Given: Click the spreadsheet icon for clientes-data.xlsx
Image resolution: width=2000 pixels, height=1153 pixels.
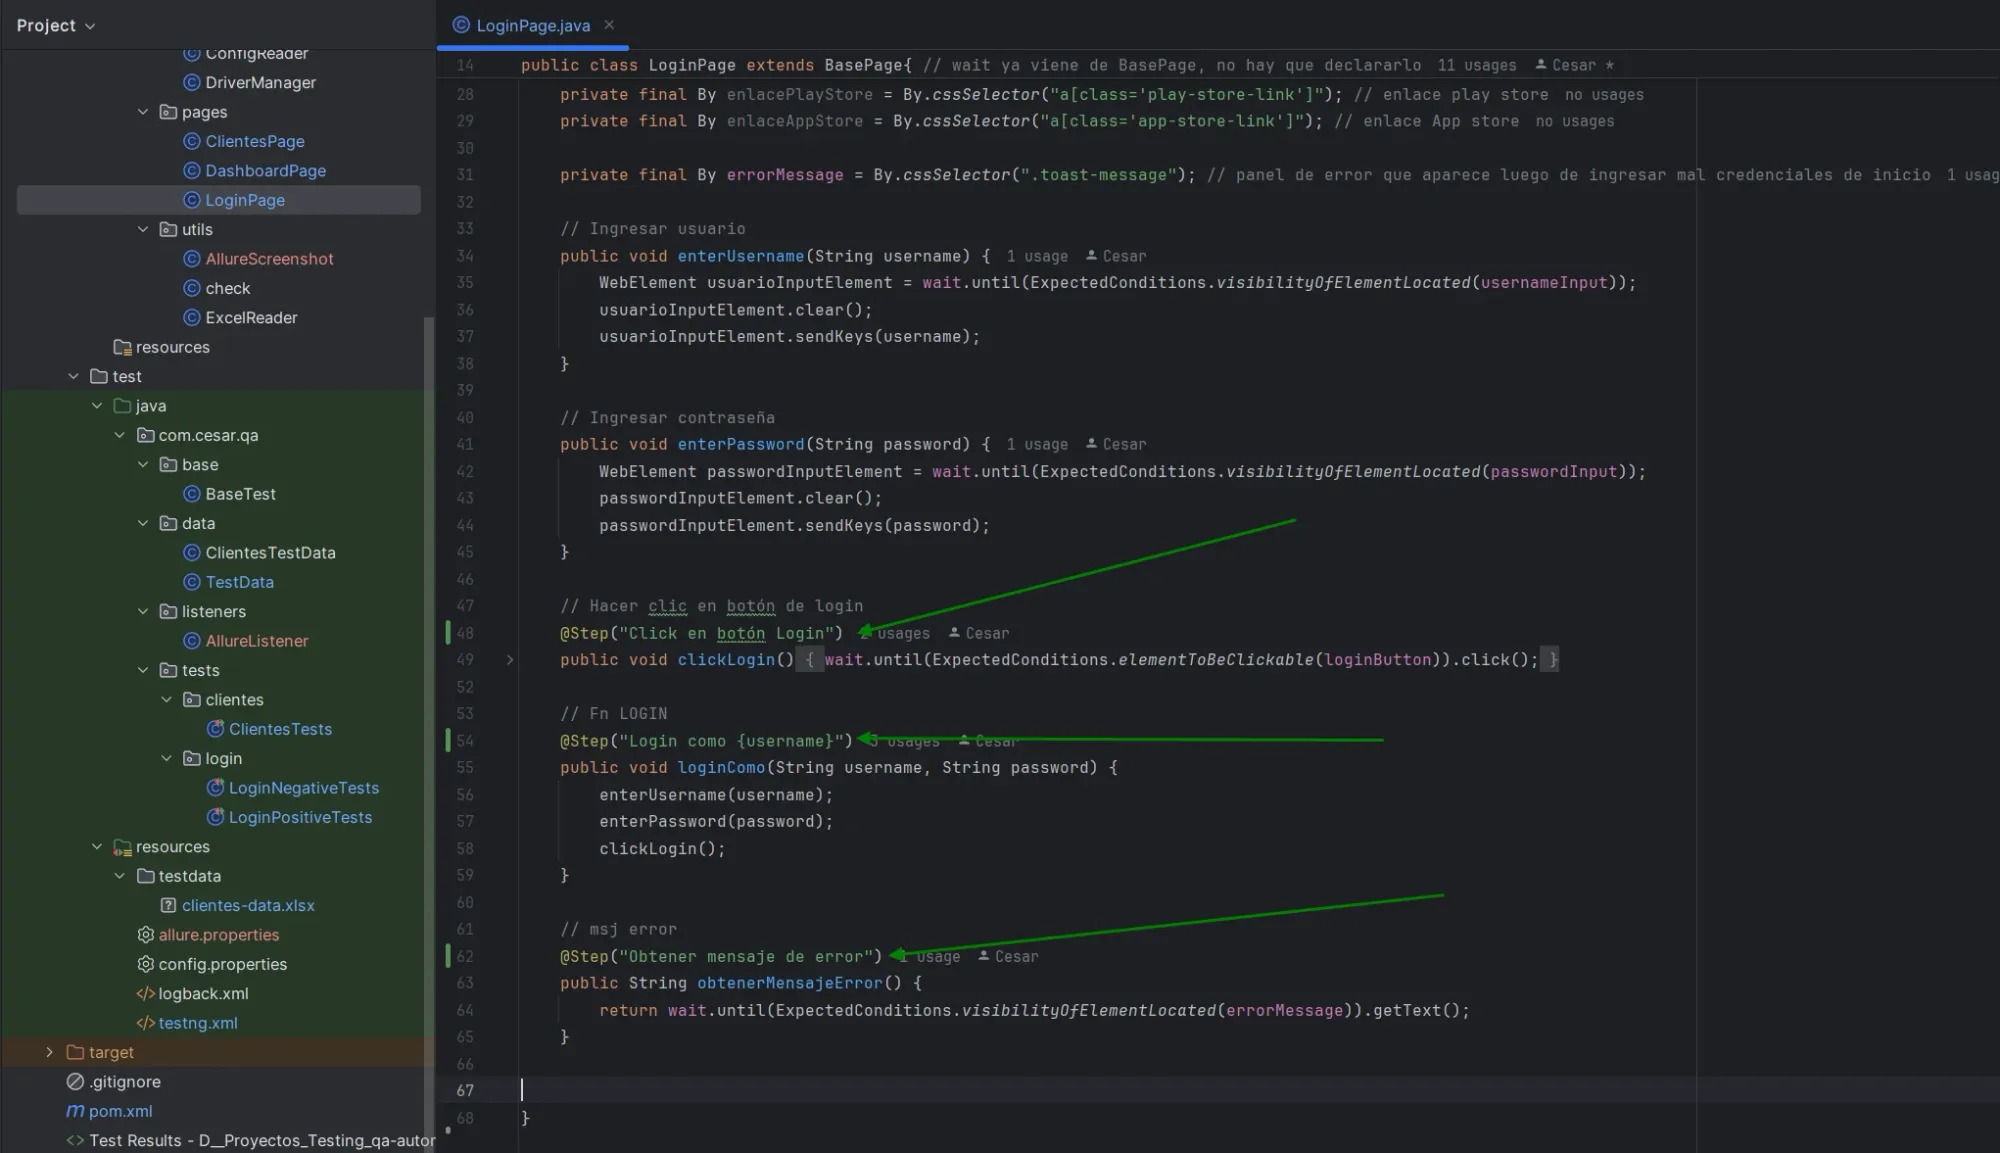Looking at the screenshot, I should click(x=168, y=905).
